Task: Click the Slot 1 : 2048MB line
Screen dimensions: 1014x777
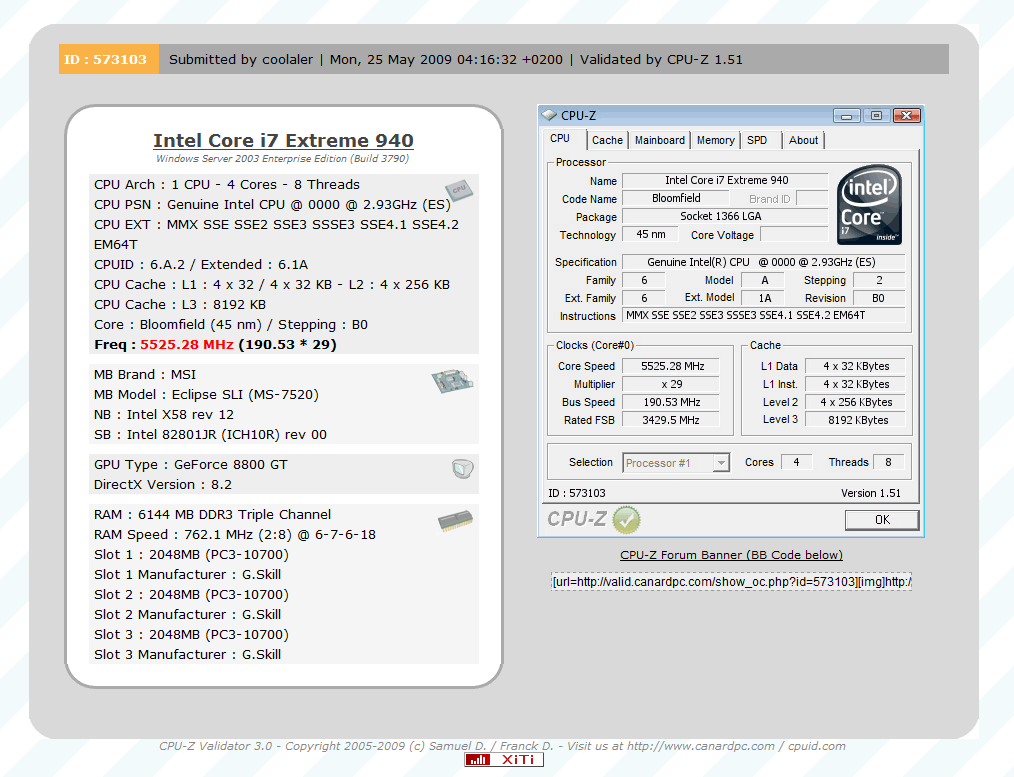Action: [191, 555]
